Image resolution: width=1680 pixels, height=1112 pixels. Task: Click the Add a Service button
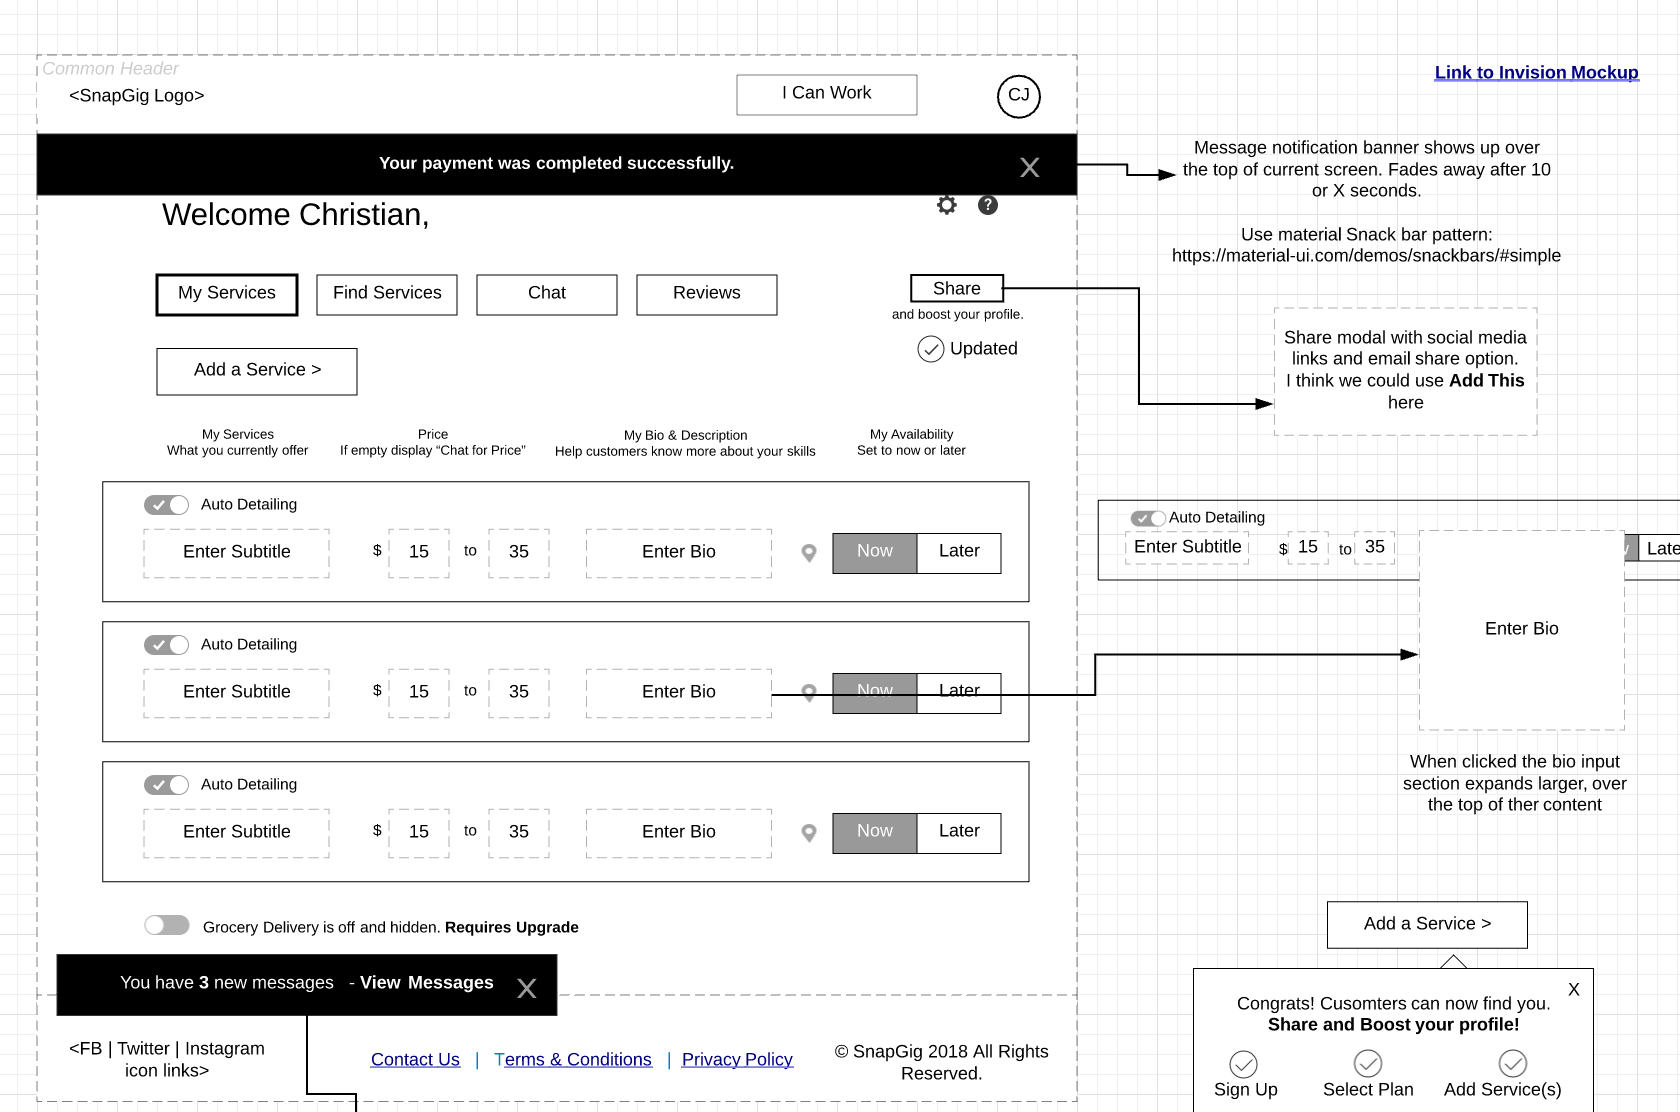[256, 371]
